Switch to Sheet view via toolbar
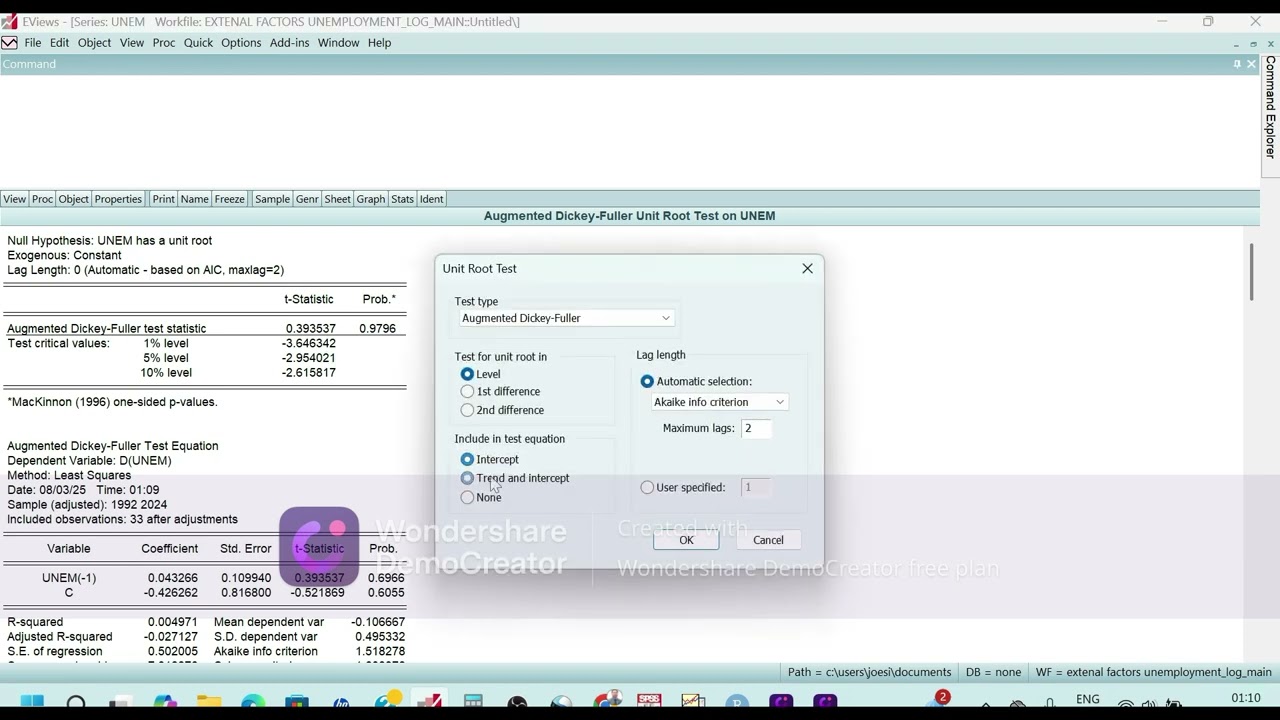This screenshot has width=1280, height=720. [x=337, y=199]
